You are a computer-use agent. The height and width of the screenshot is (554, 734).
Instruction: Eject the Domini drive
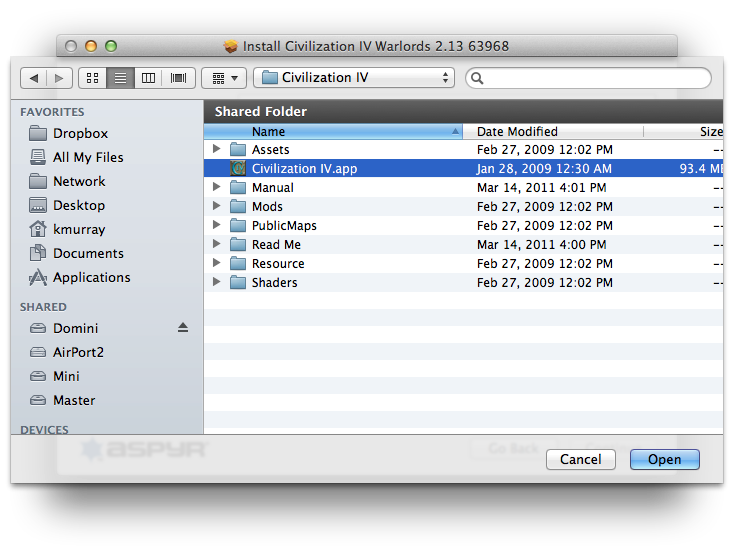coord(183,328)
